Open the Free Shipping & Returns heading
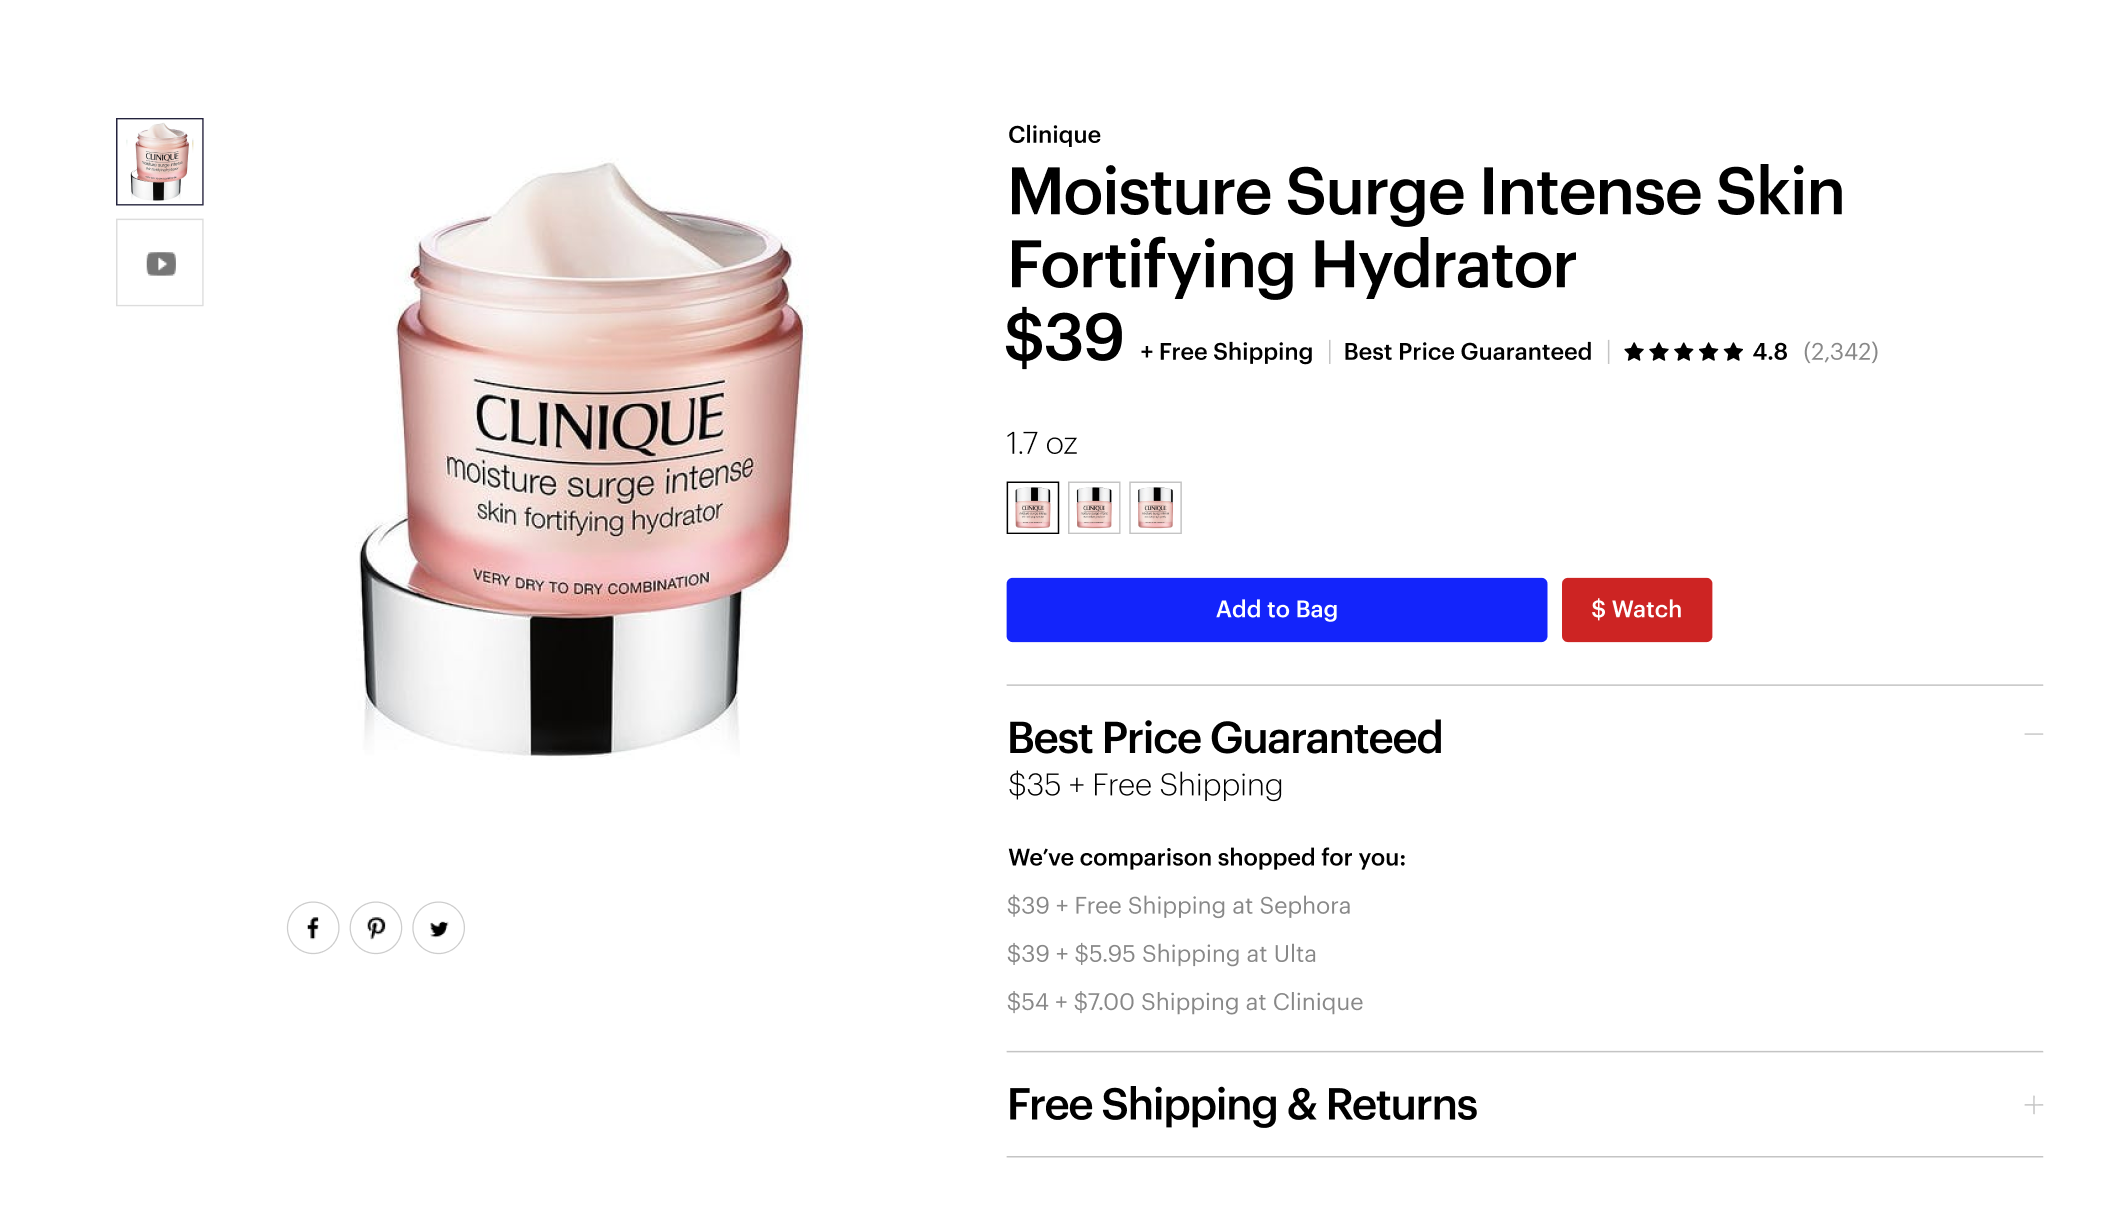The height and width of the screenshot is (1209, 2116). click(1242, 1105)
